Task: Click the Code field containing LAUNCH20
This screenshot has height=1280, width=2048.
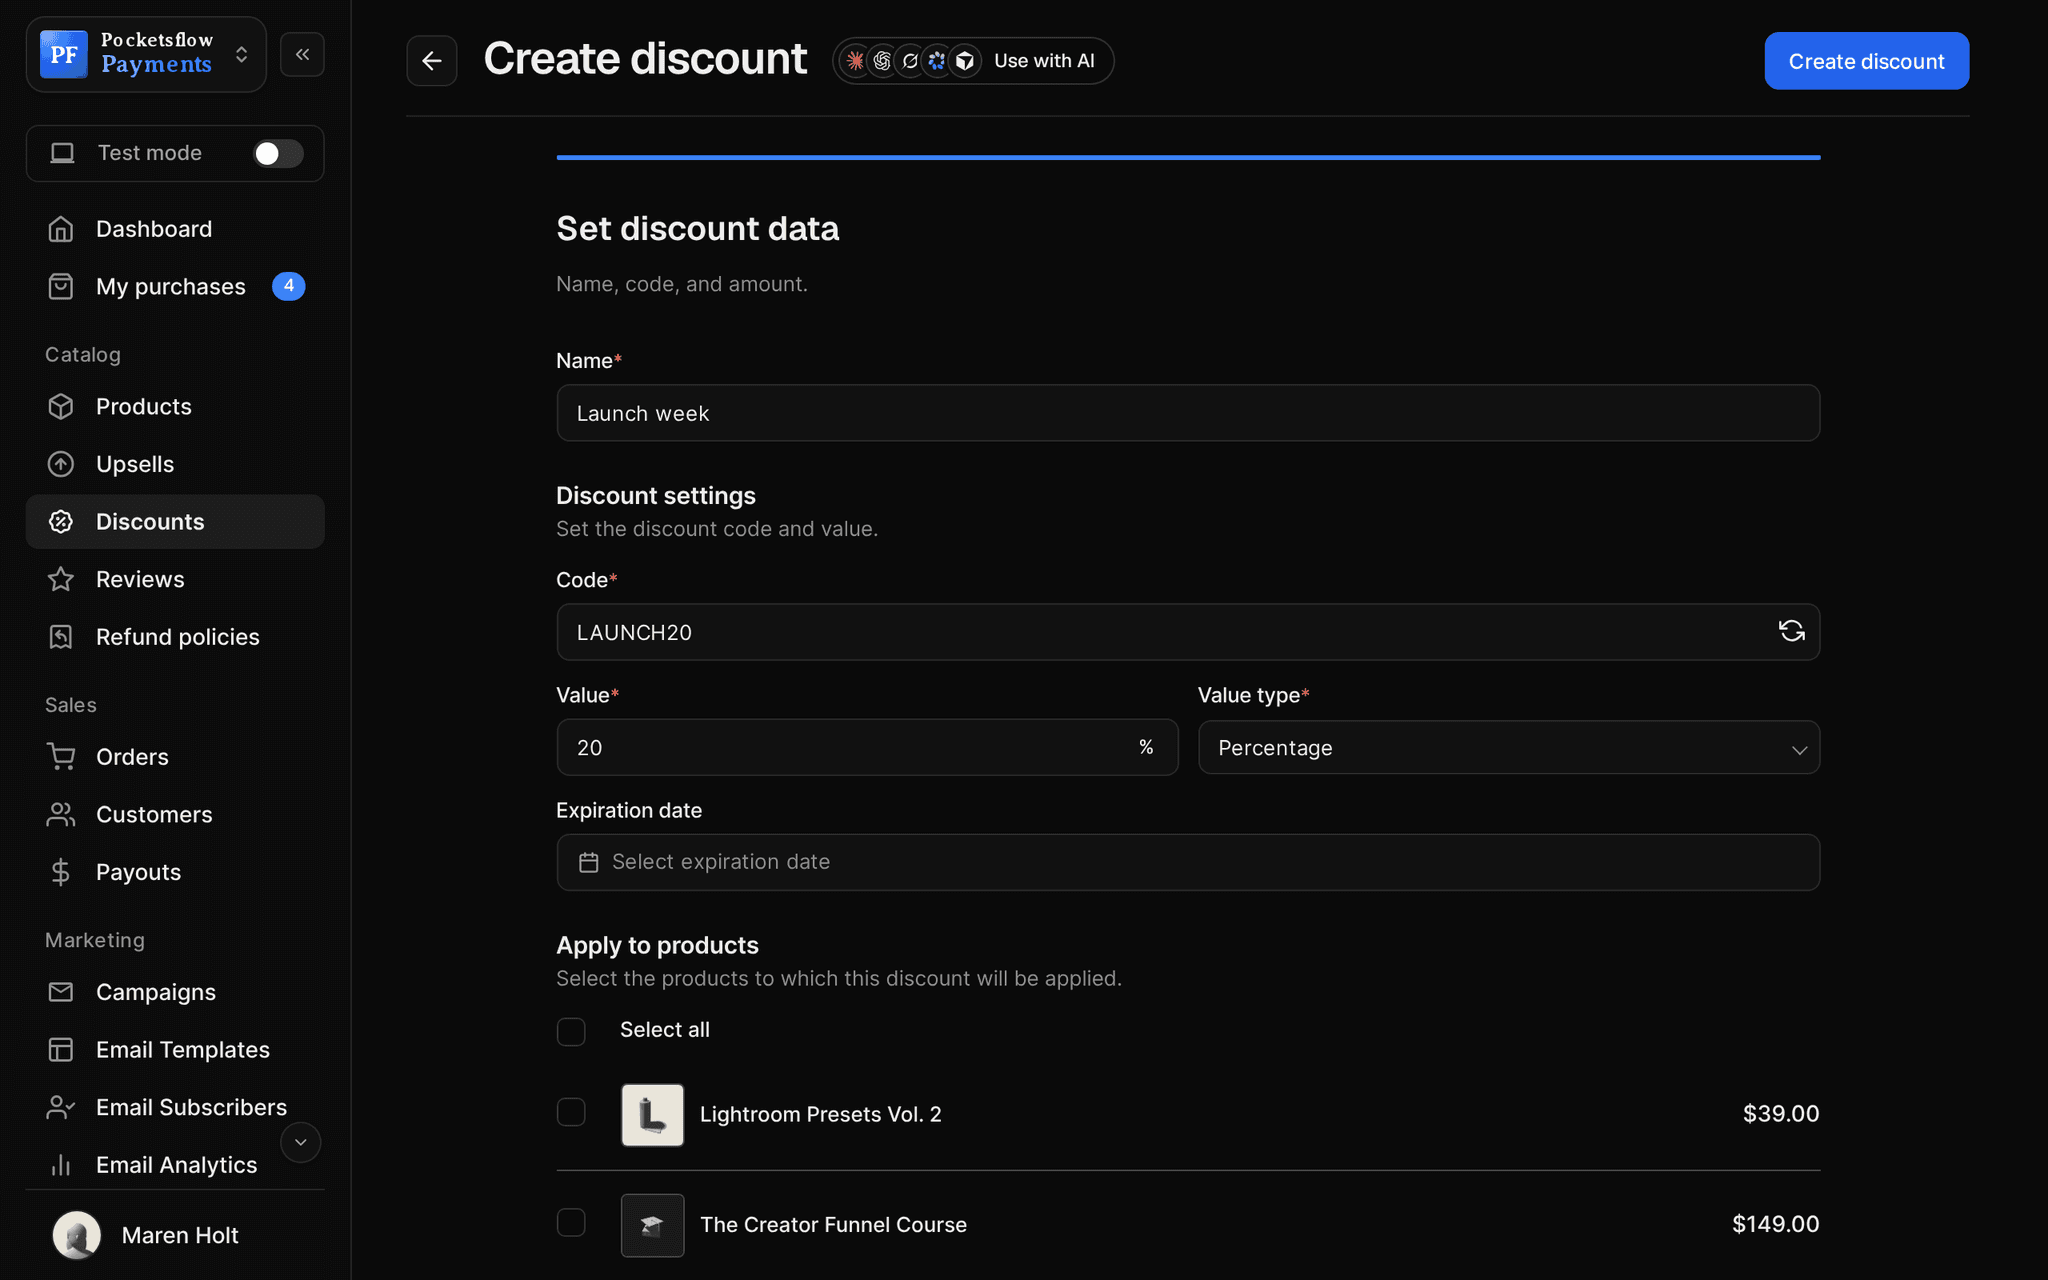Action: point(1188,632)
